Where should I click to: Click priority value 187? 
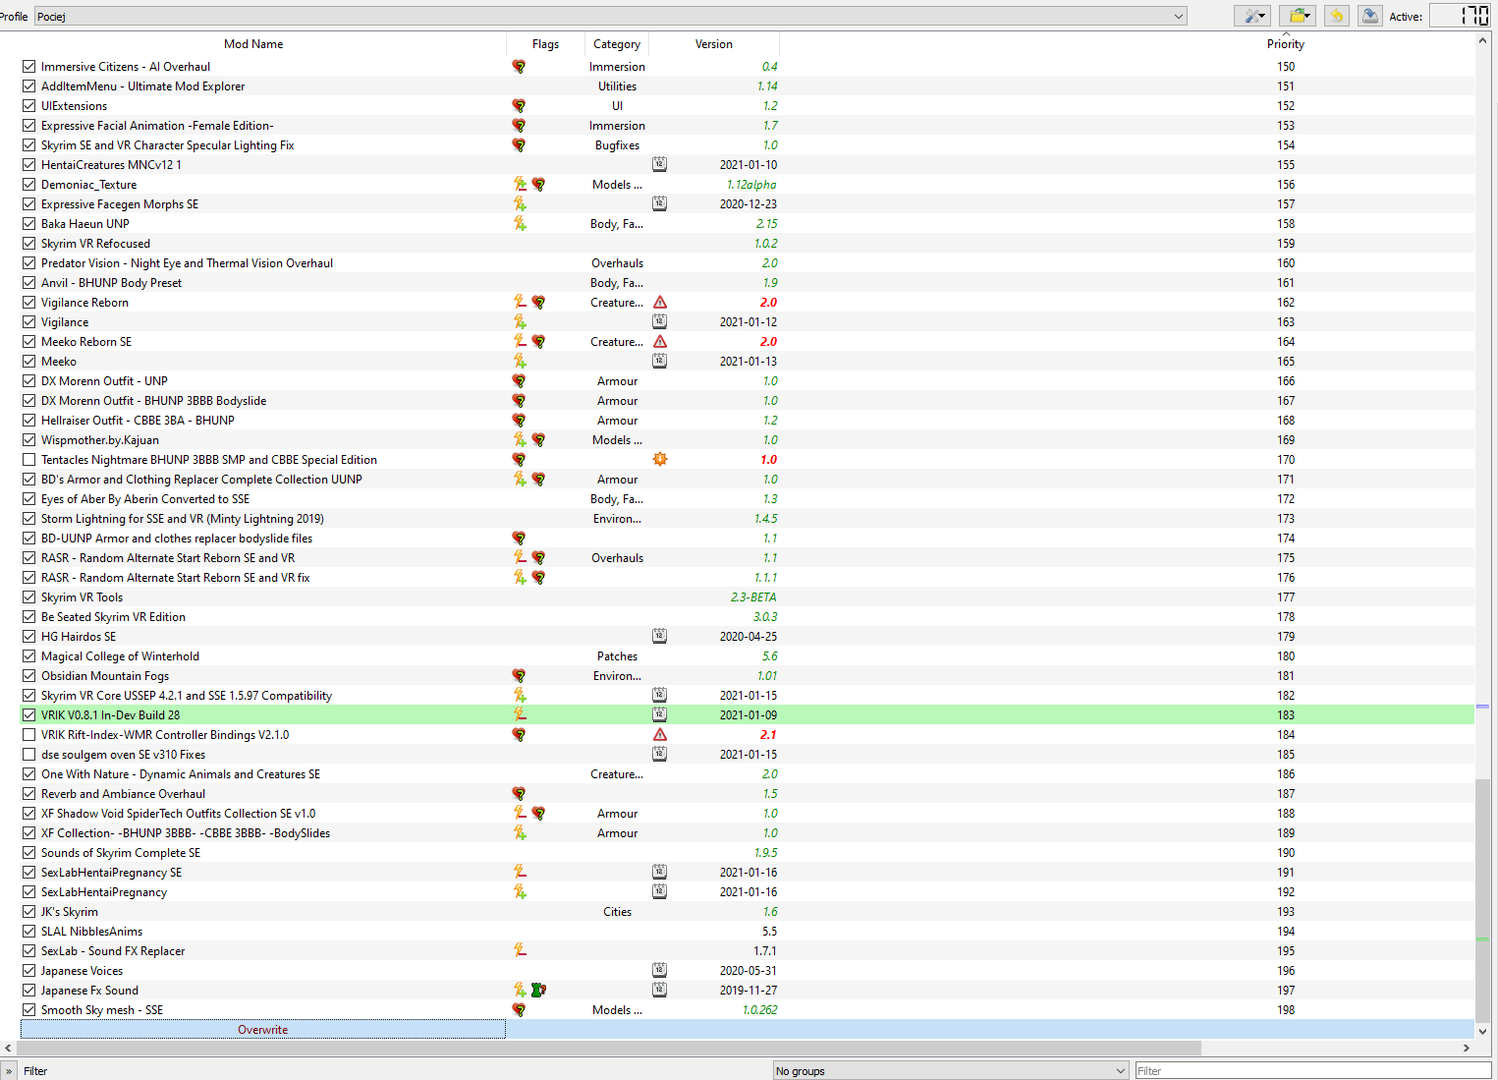[1285, 794]
